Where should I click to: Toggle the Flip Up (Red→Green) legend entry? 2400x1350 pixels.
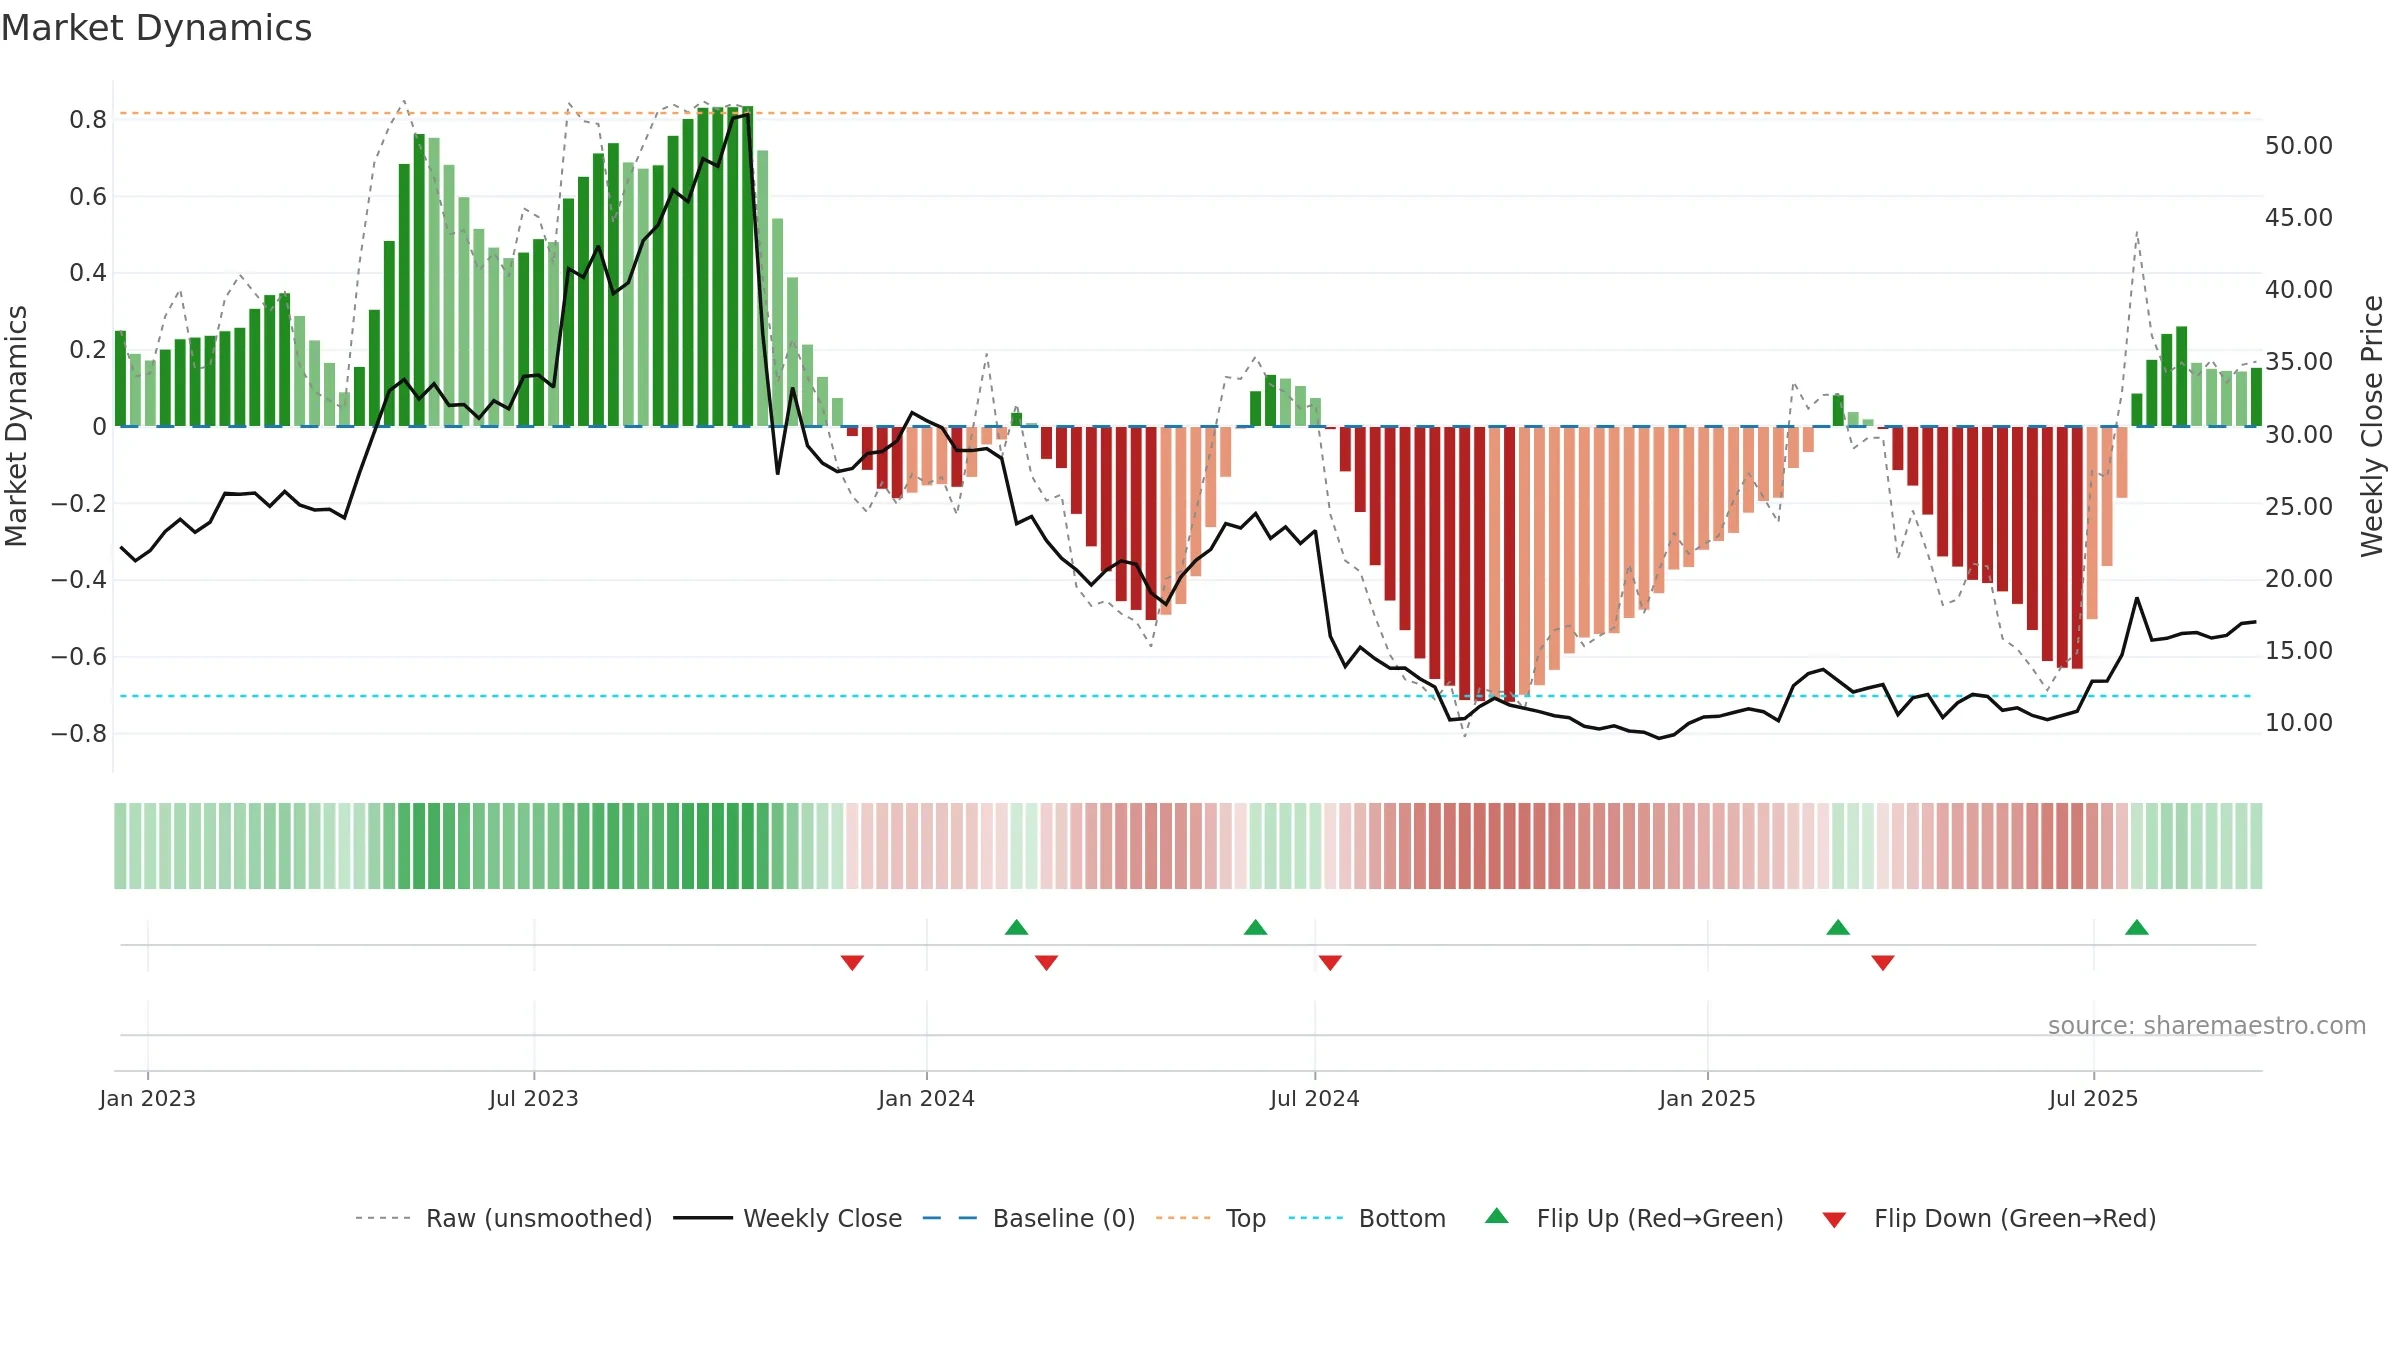coord(1634,1218)
